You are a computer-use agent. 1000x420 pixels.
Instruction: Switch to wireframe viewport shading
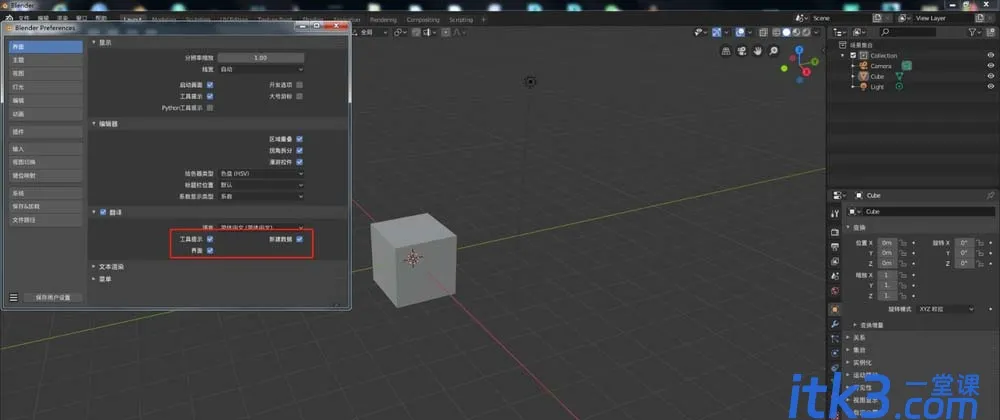pyautogui.click(x=777, y=32)
